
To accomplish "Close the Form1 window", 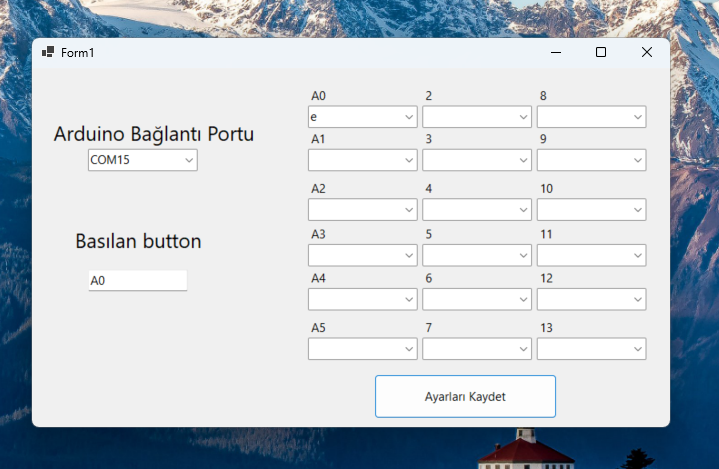I will (x=647, y=52).
